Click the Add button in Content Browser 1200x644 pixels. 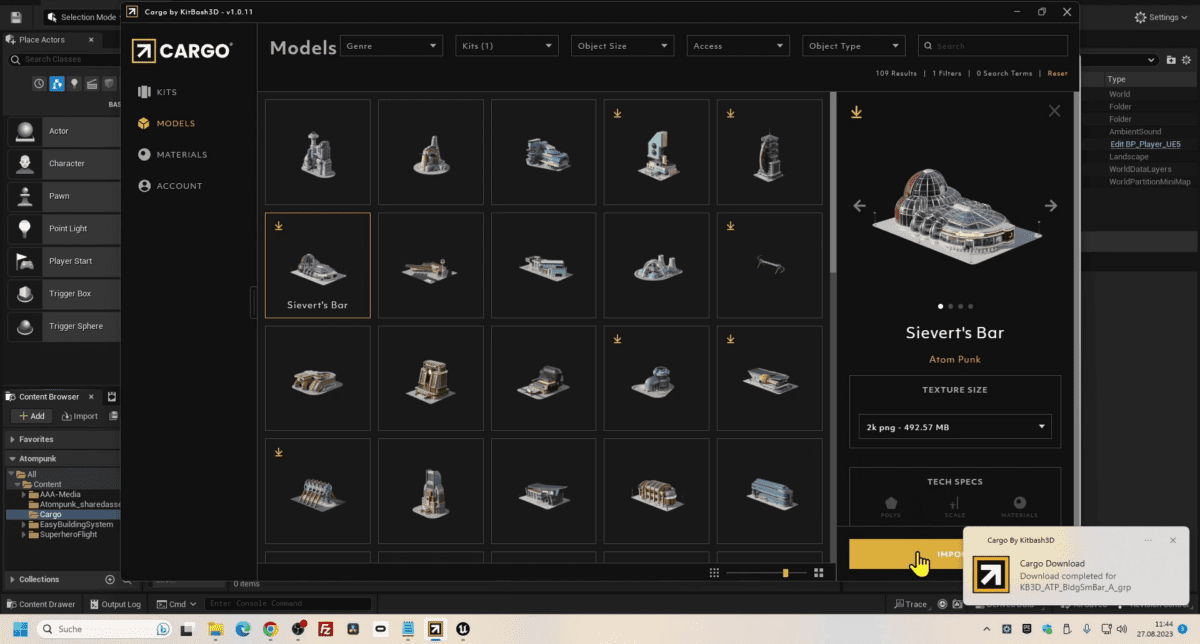tap(31, 416)
